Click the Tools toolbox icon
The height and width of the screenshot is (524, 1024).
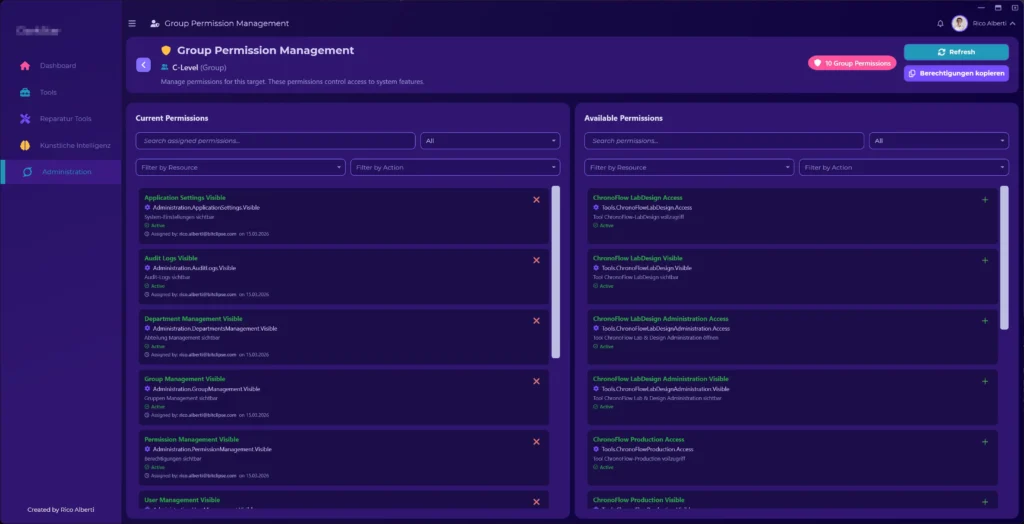(x=25, y=92)
